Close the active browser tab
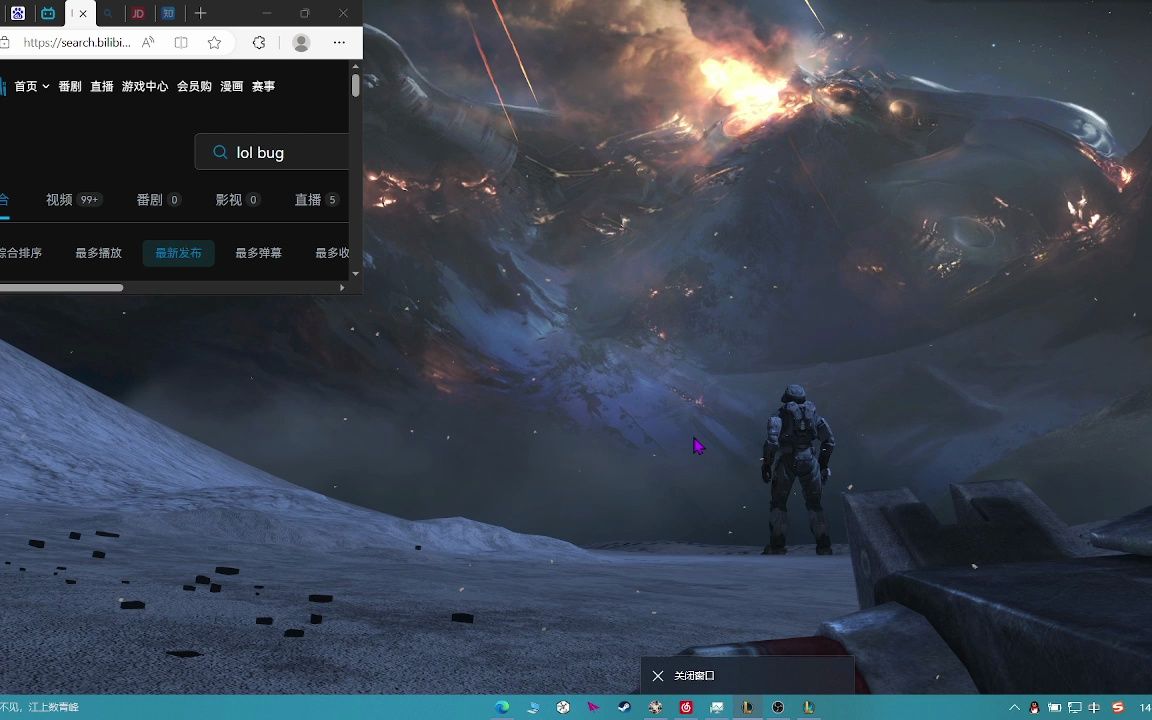Viewport: 1152px width, 720px height. [x=83, y=13]
